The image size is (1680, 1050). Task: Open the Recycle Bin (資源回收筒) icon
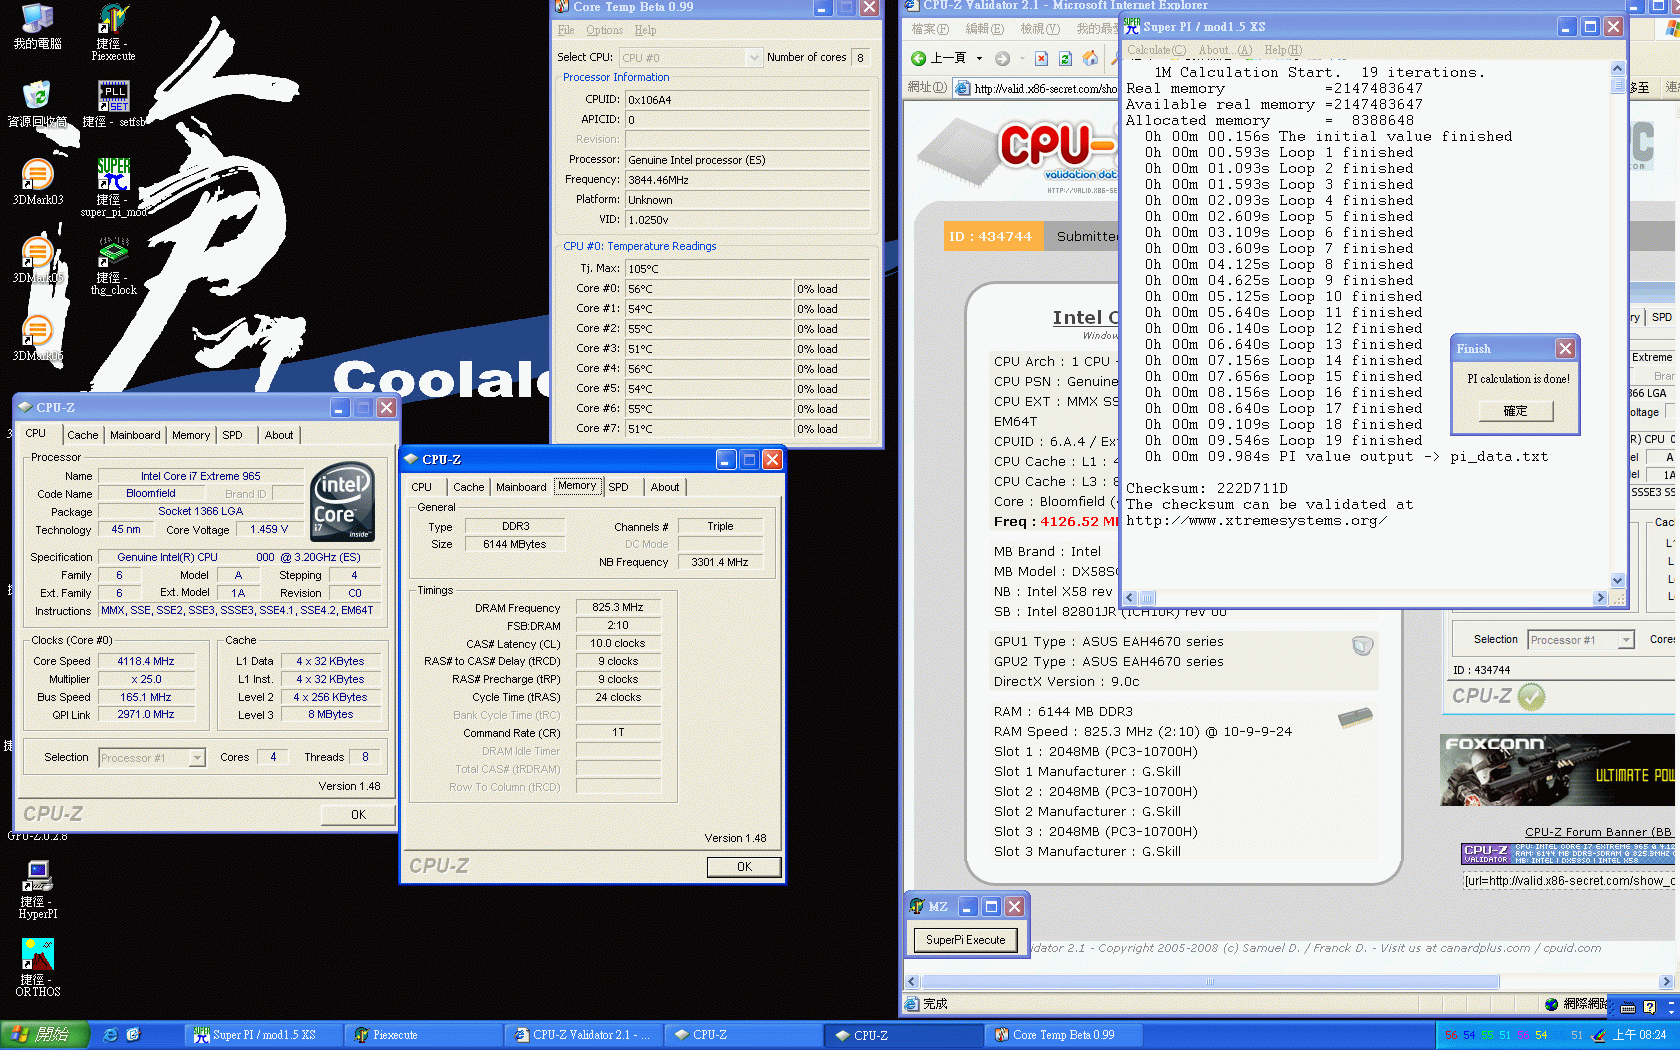pyautogui.click(x=37, y=104)
